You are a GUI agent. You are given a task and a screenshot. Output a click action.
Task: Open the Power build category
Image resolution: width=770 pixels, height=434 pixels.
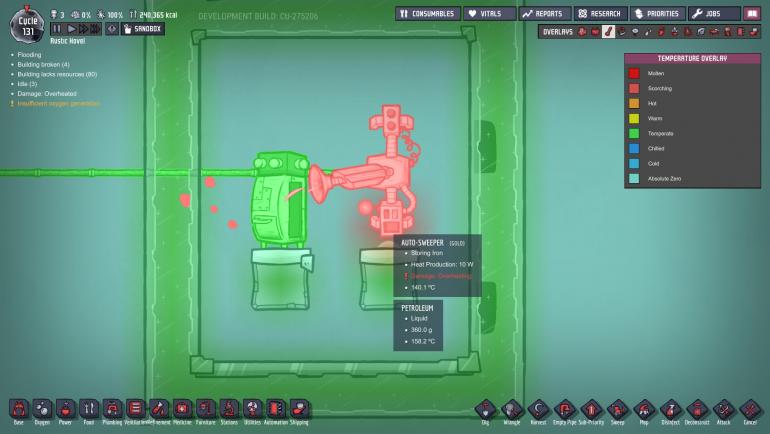click(65, 409)
